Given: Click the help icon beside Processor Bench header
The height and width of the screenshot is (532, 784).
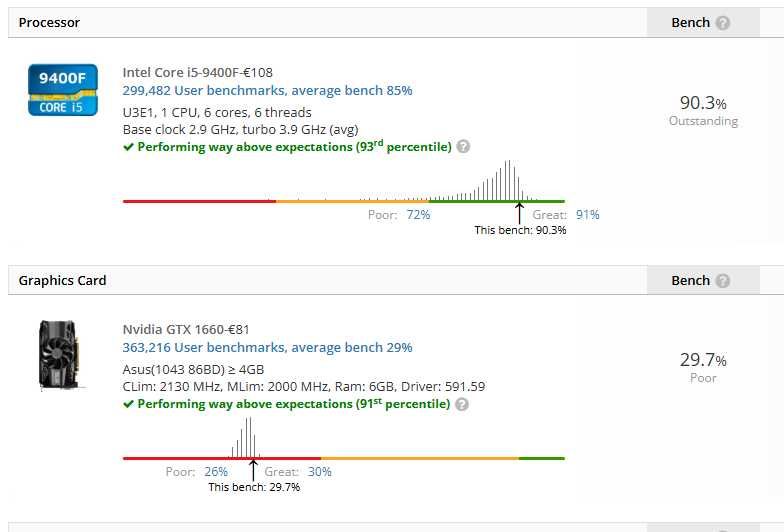Looking at the screenshot, I should [723, 23].
